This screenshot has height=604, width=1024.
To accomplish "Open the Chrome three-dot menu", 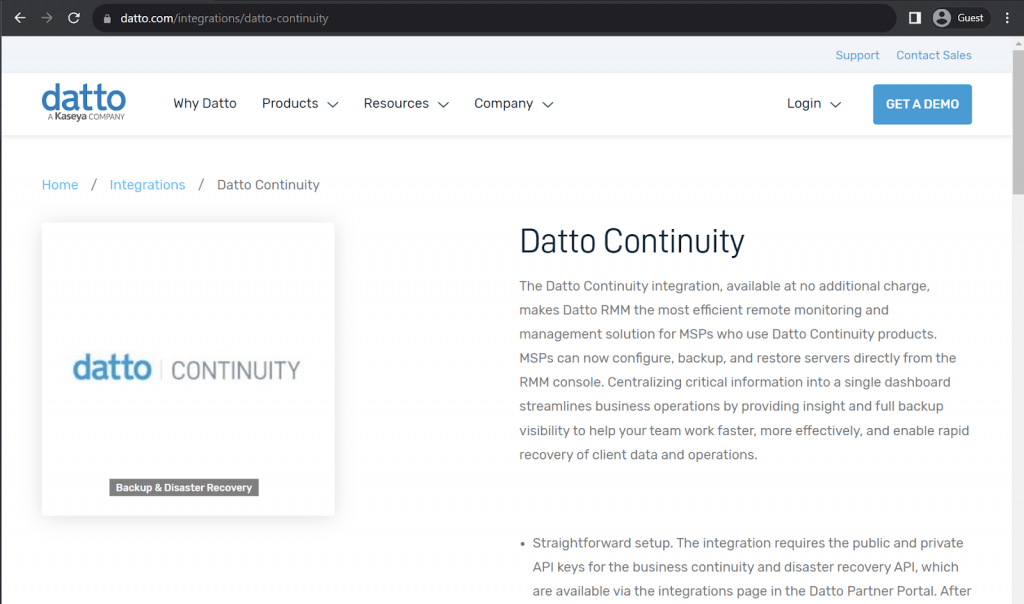I will (1007, 18).
